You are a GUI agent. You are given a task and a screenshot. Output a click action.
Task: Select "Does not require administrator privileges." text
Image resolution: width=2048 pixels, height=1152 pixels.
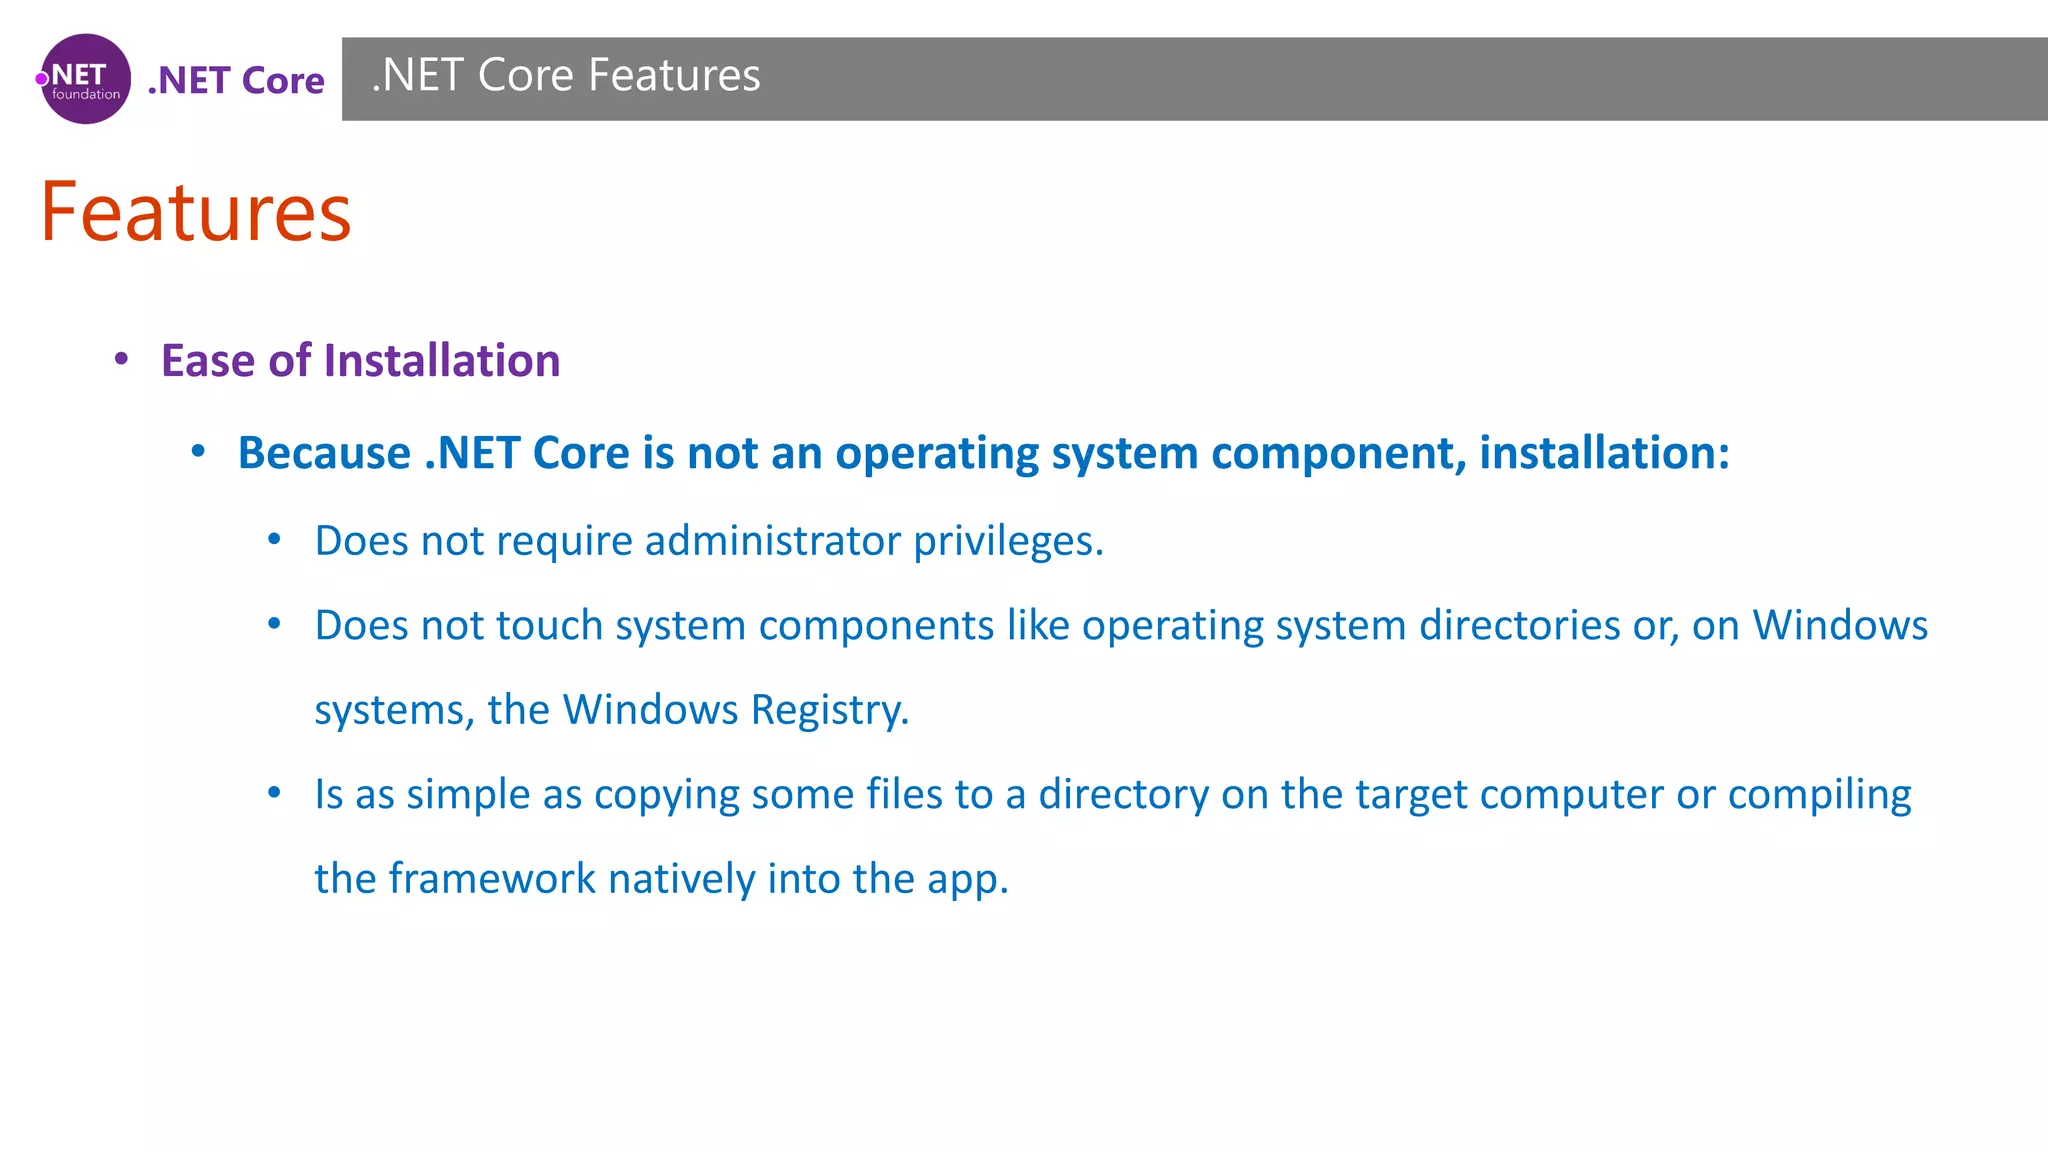[709, 541]
